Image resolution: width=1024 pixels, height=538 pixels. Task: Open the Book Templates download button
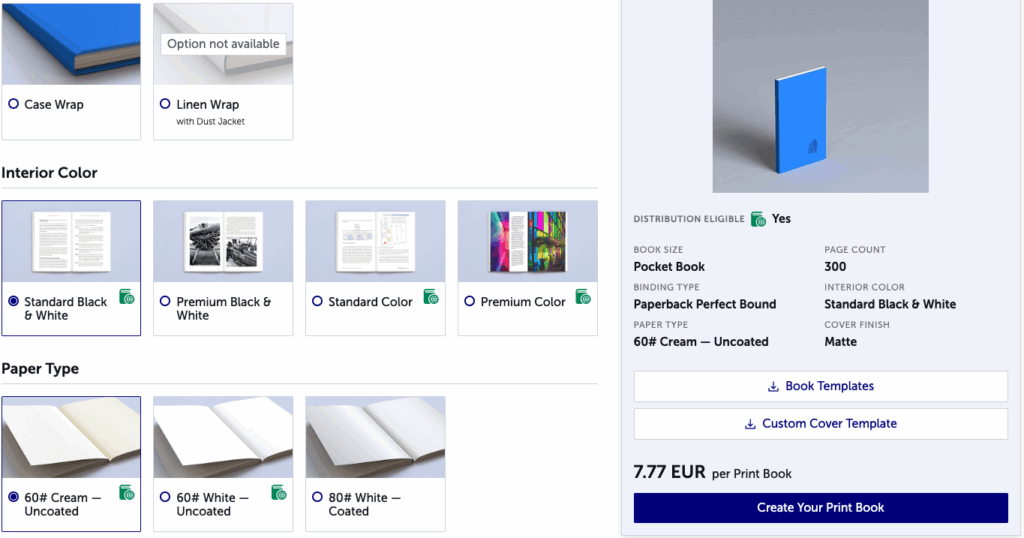[821, 387]
